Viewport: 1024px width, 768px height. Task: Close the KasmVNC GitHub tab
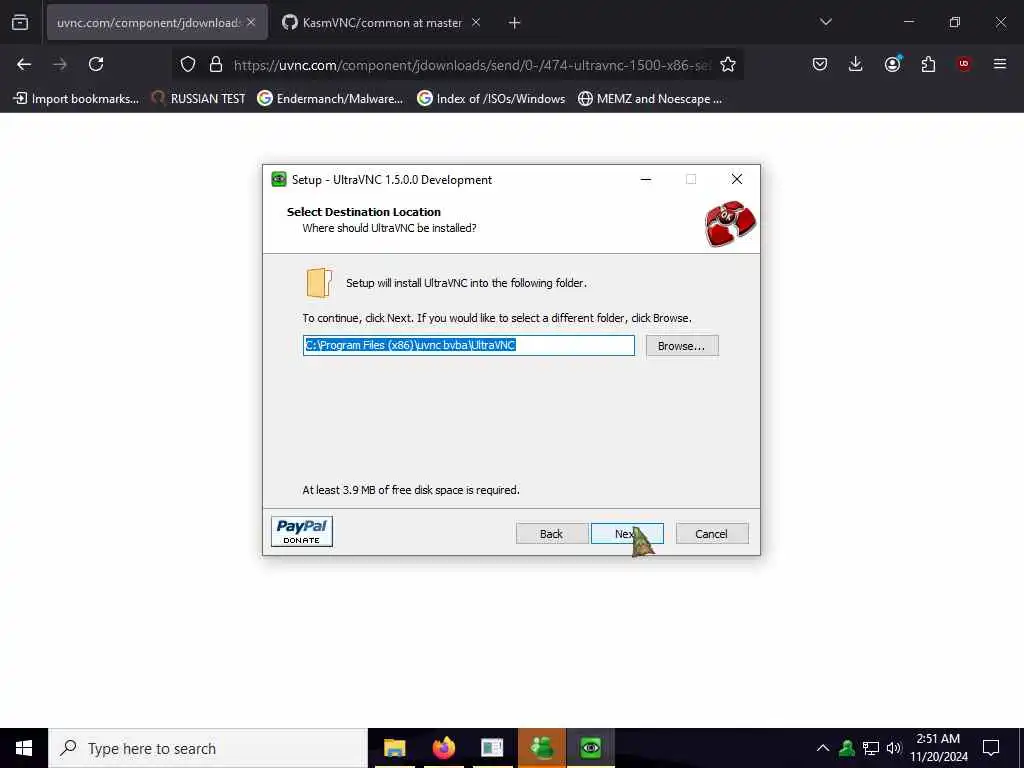476,22
